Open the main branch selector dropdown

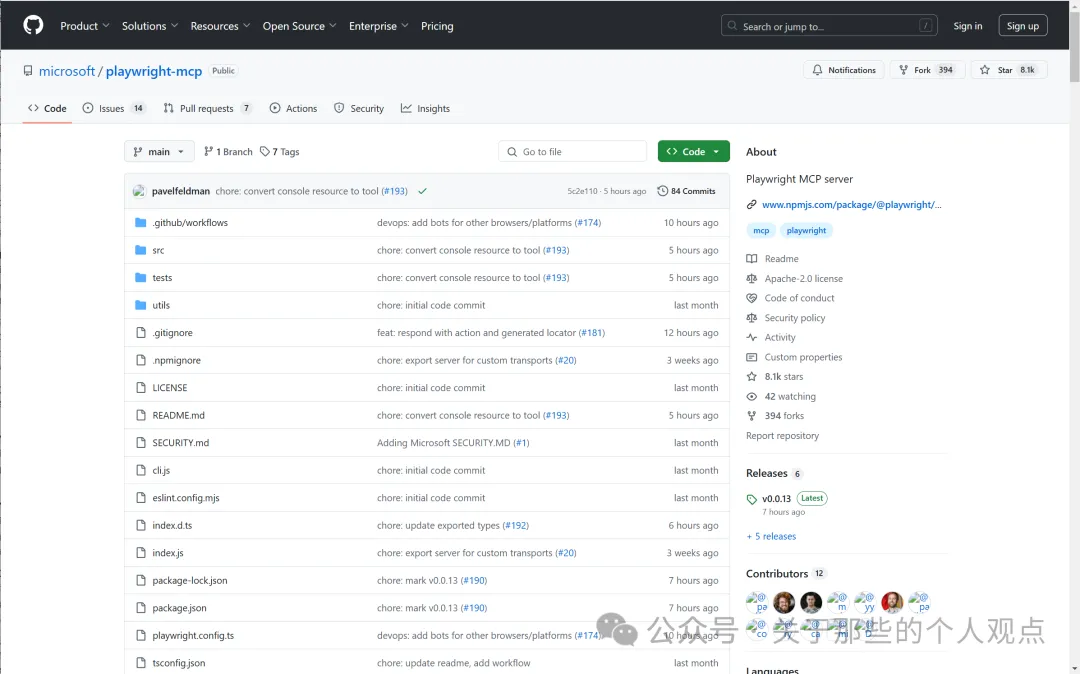159,151
